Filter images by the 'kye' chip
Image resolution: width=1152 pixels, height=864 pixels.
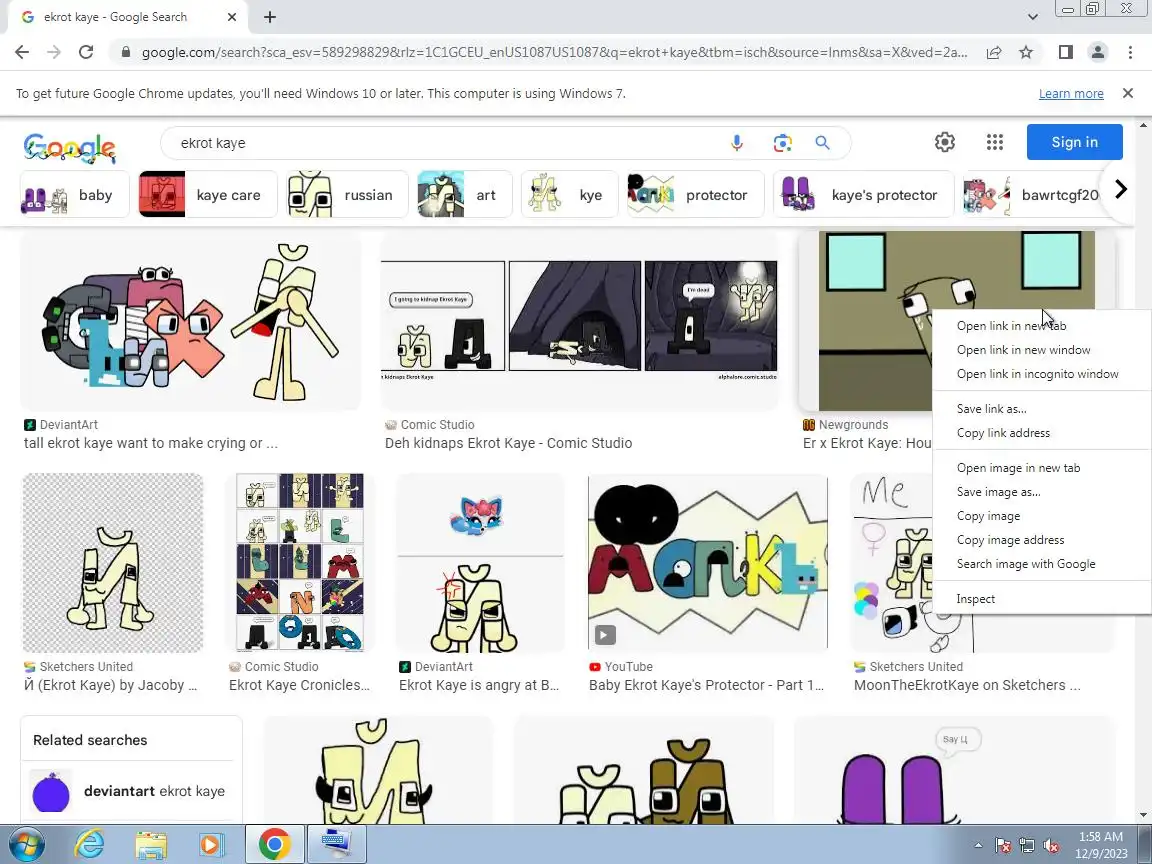569,195
